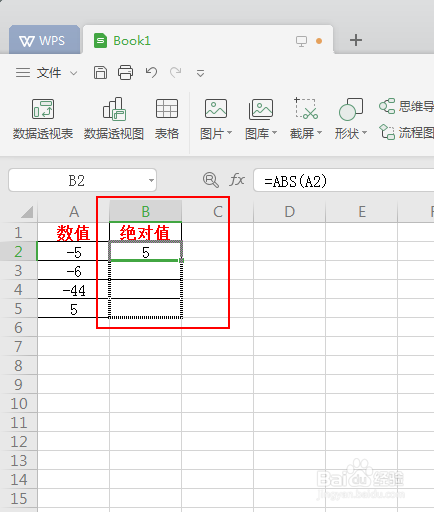
Task: Switch to the WPS home tab
Action: (44, 40)
